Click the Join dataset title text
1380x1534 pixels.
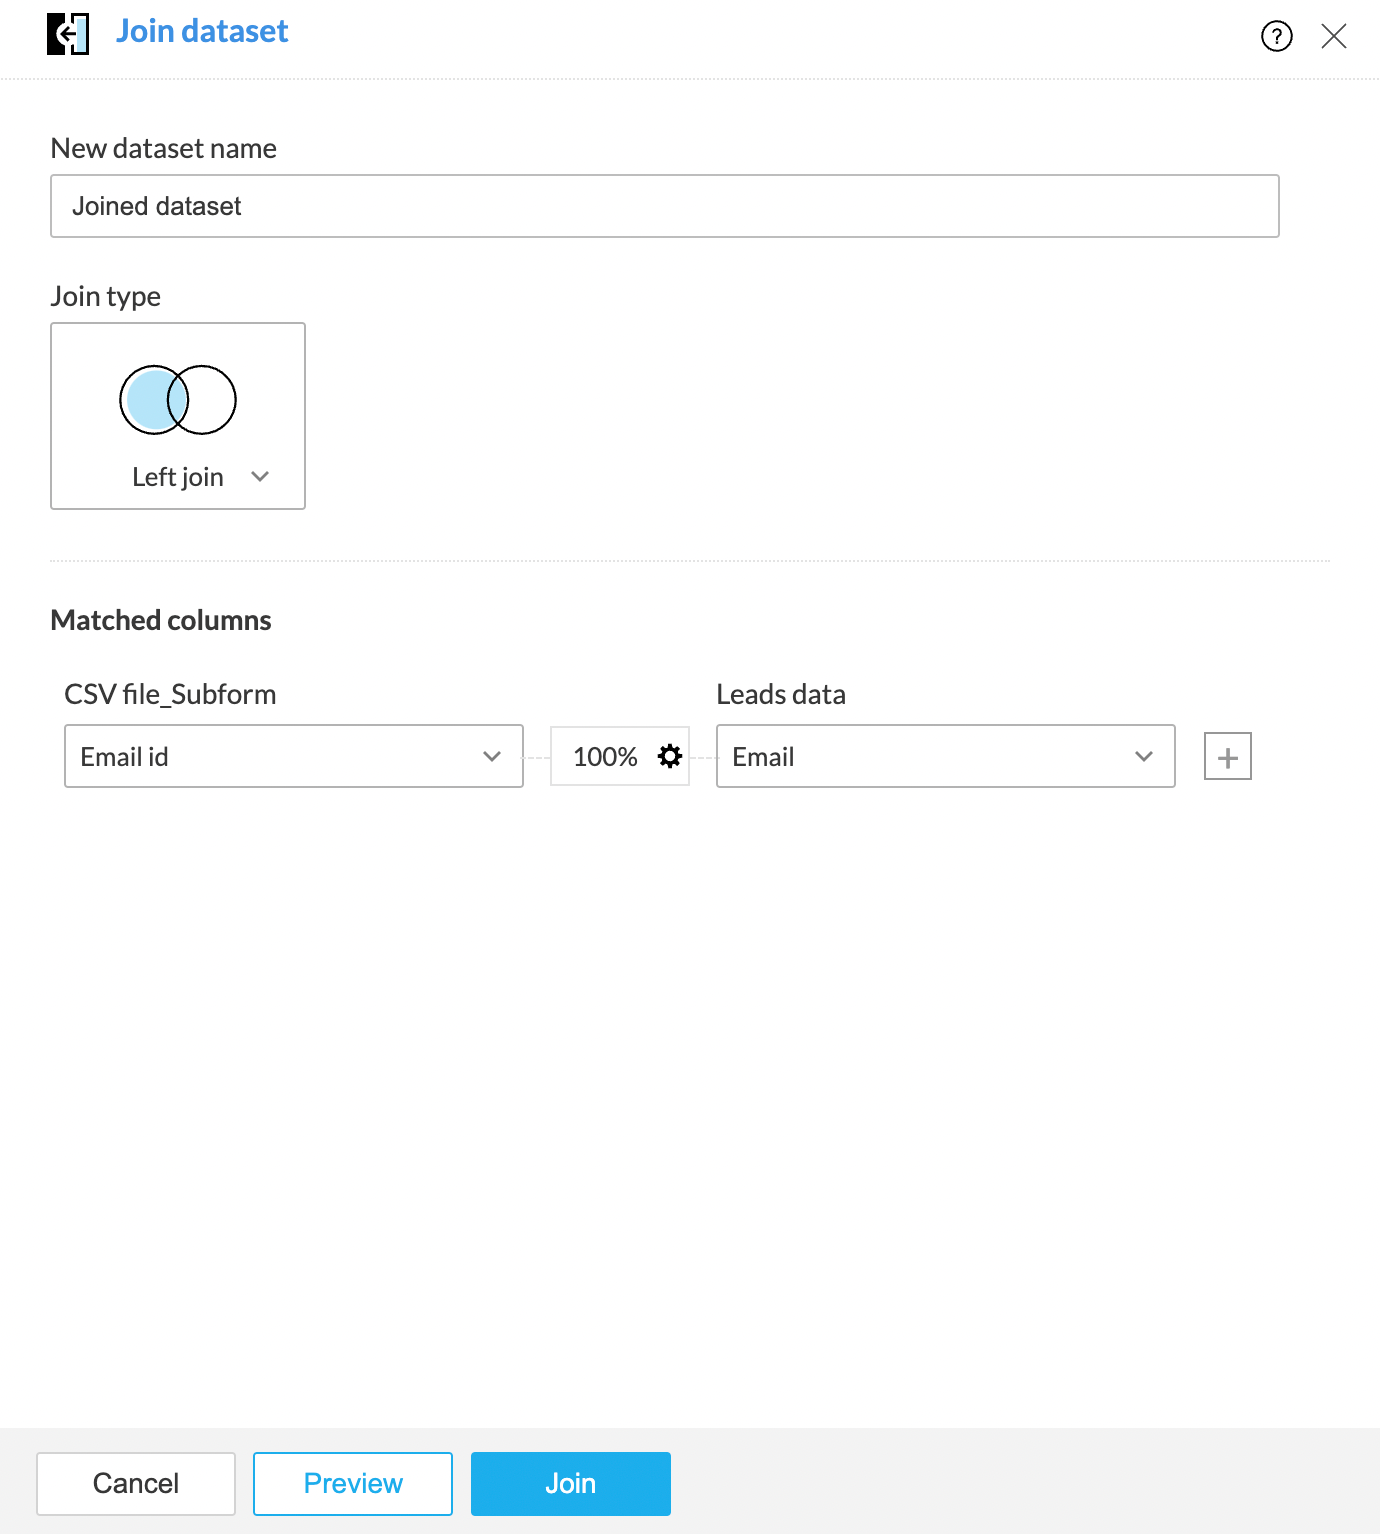pyautogui.click(x=202, y=31)
